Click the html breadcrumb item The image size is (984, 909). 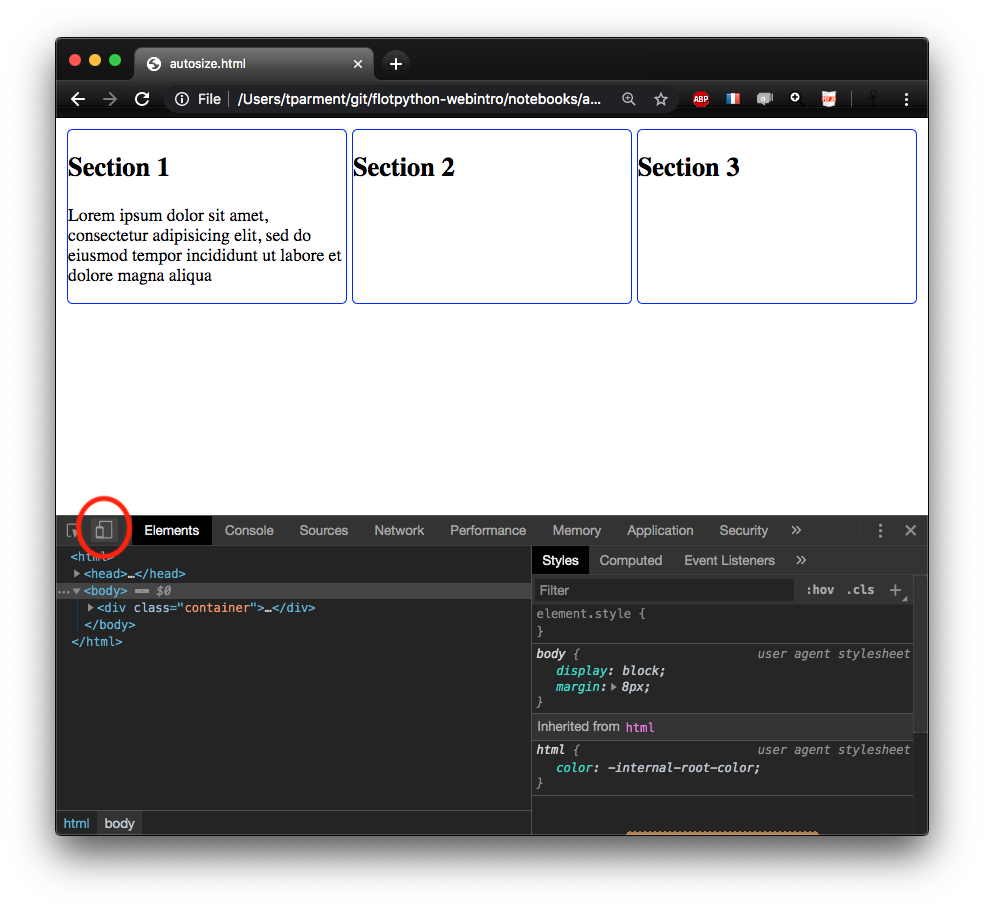coord(76,823)
